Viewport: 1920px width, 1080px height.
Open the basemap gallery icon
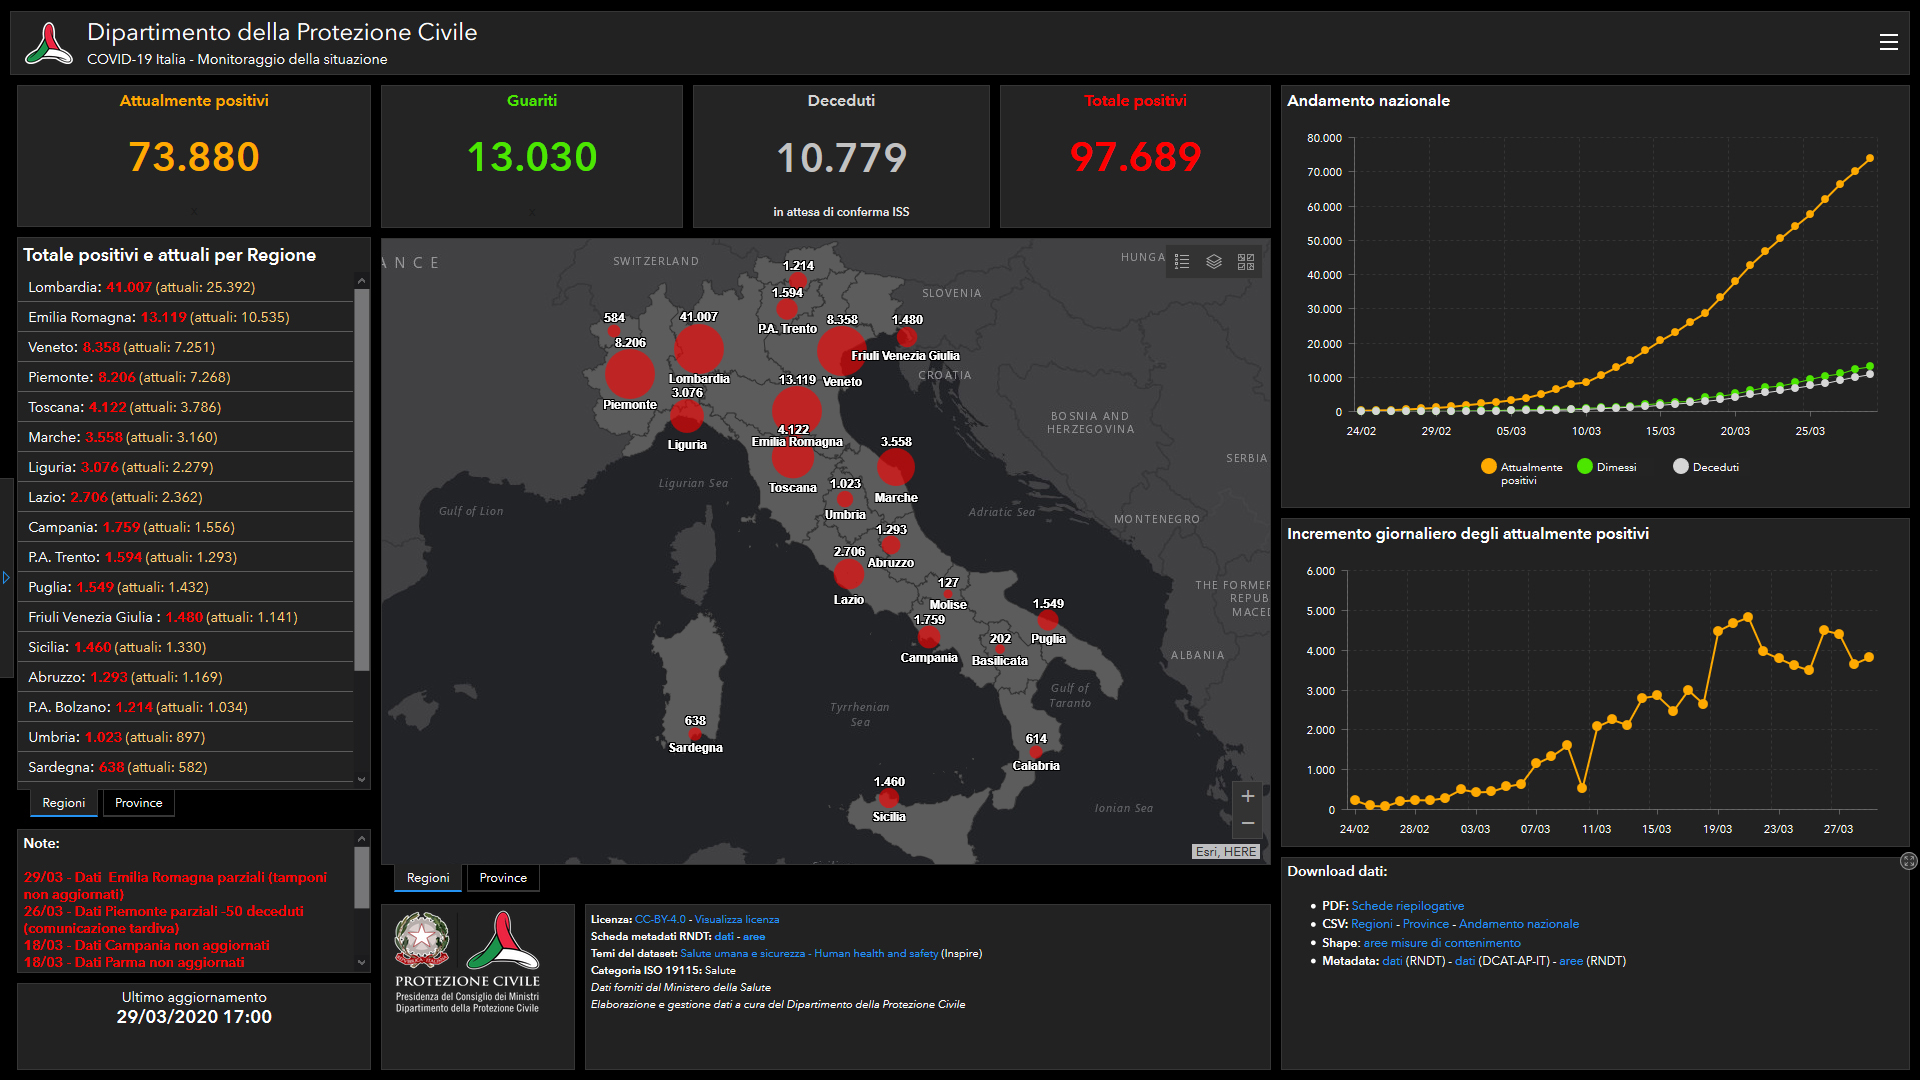(1246, 262)
